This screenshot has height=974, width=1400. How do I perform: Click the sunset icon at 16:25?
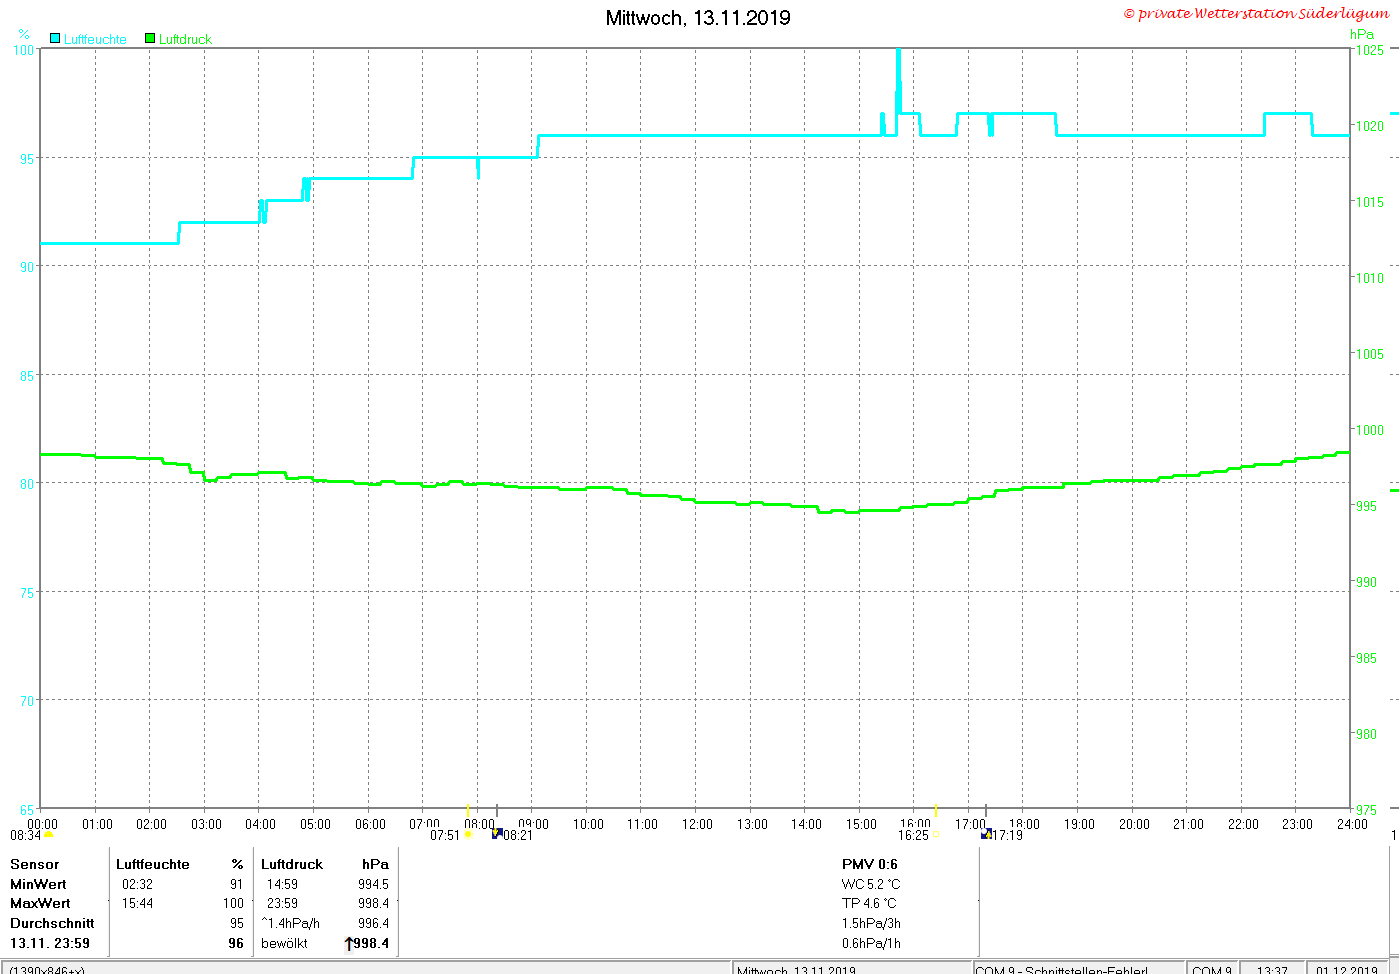coord(937,835)
